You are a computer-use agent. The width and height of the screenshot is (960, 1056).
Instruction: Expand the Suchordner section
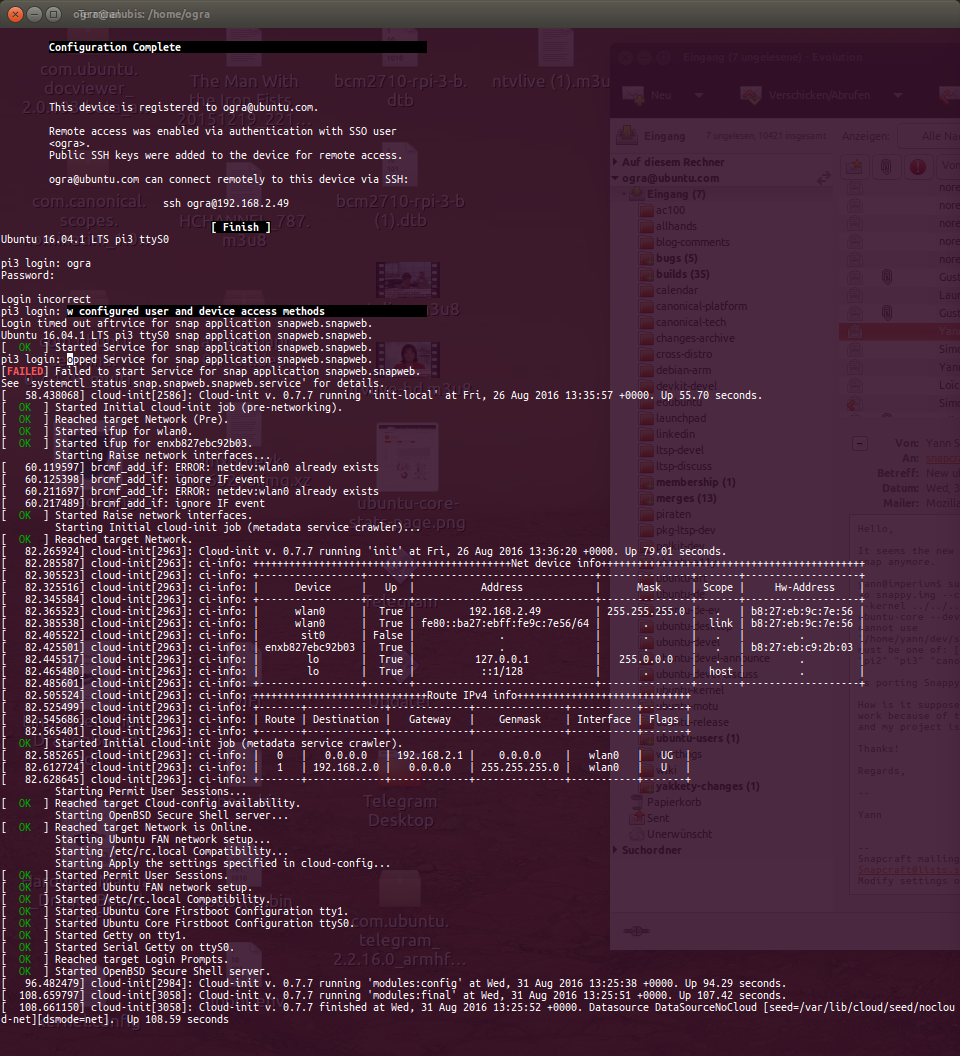(x=616, y=850)
